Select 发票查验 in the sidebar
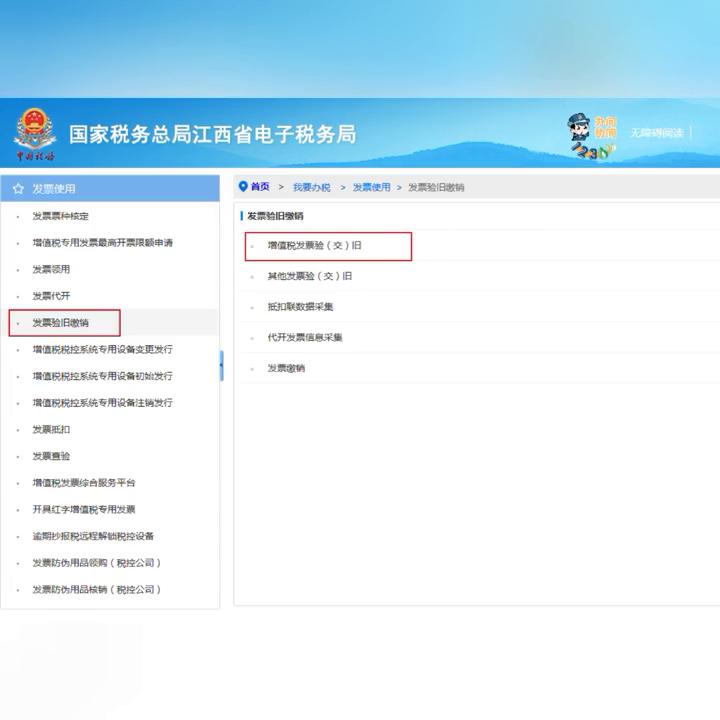The height and width of the screenshot is (720, 720). [51, 456]
